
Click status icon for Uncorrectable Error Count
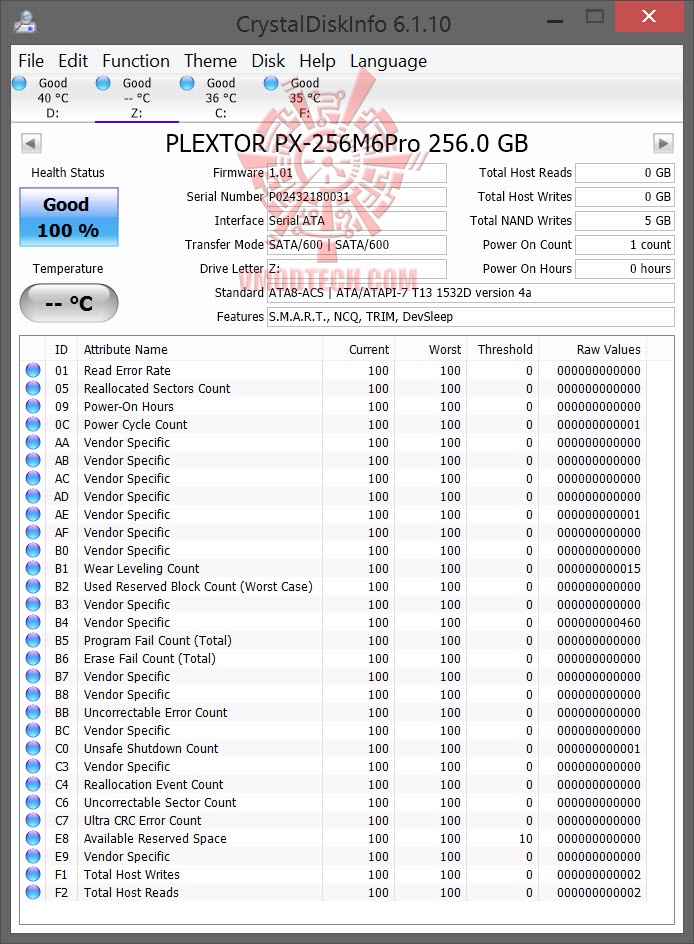(x=33, y=712)
